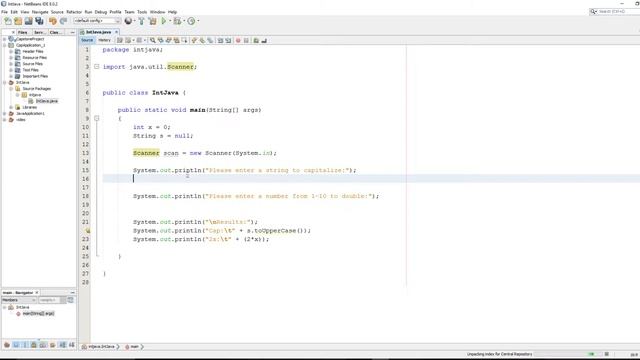Click the main breadcrumb at editor bottom

(x=134, y=347)
